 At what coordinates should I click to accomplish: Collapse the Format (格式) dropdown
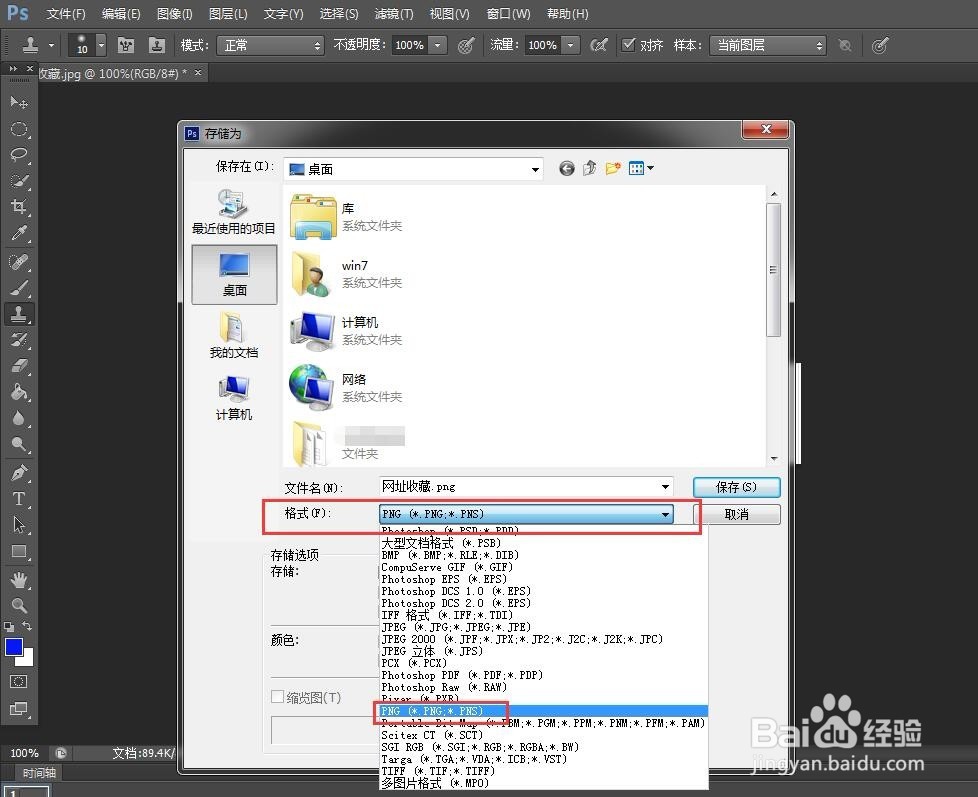(666, 514)
